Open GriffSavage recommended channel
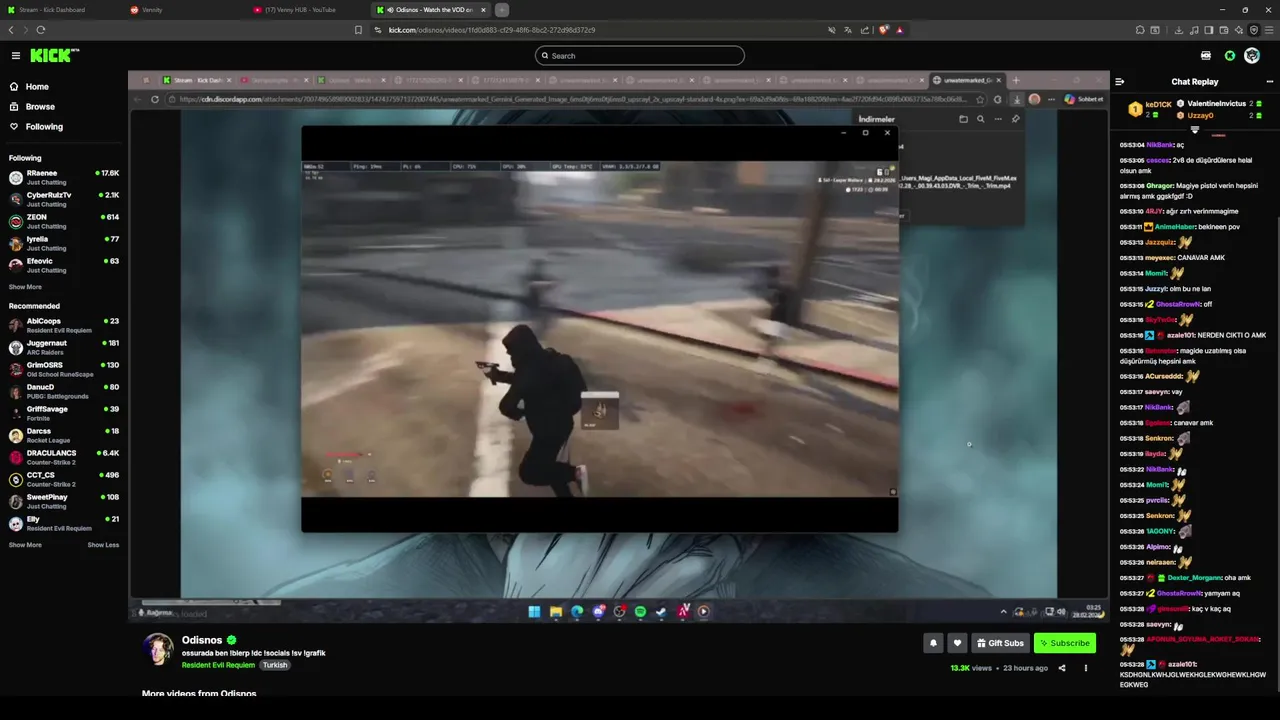Viewport: 1280px width, 720px height. (x=64, y=414)
